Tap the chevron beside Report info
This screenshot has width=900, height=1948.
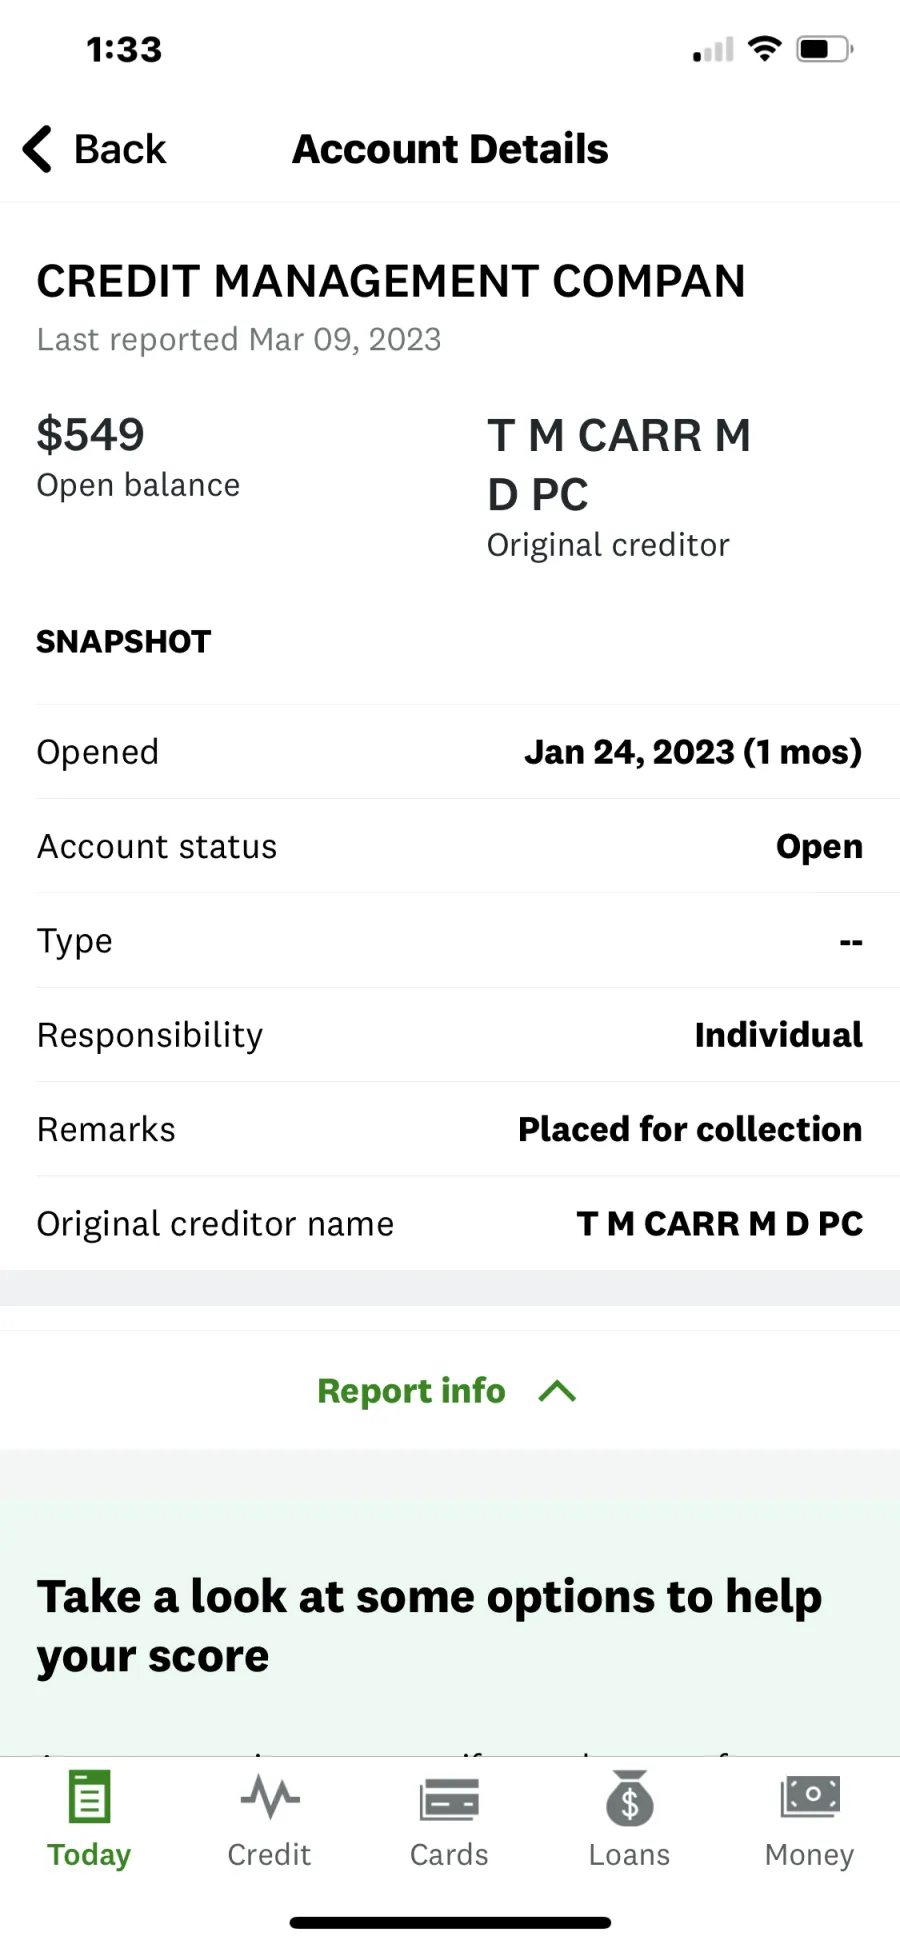point(558,1391)
